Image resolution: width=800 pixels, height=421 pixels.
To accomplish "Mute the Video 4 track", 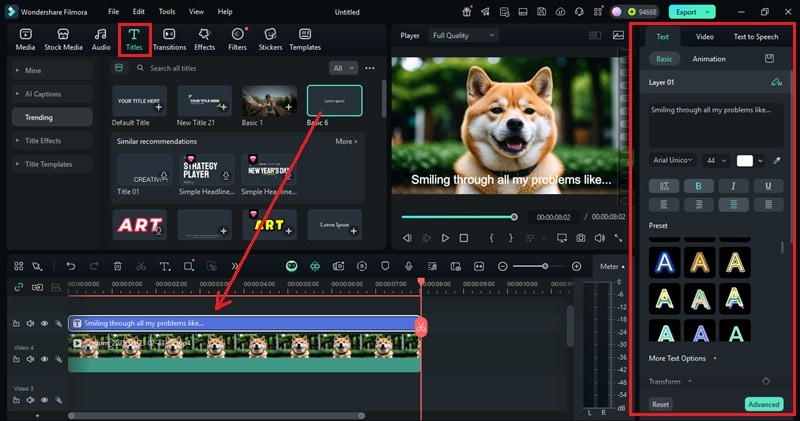I will 30,359.
